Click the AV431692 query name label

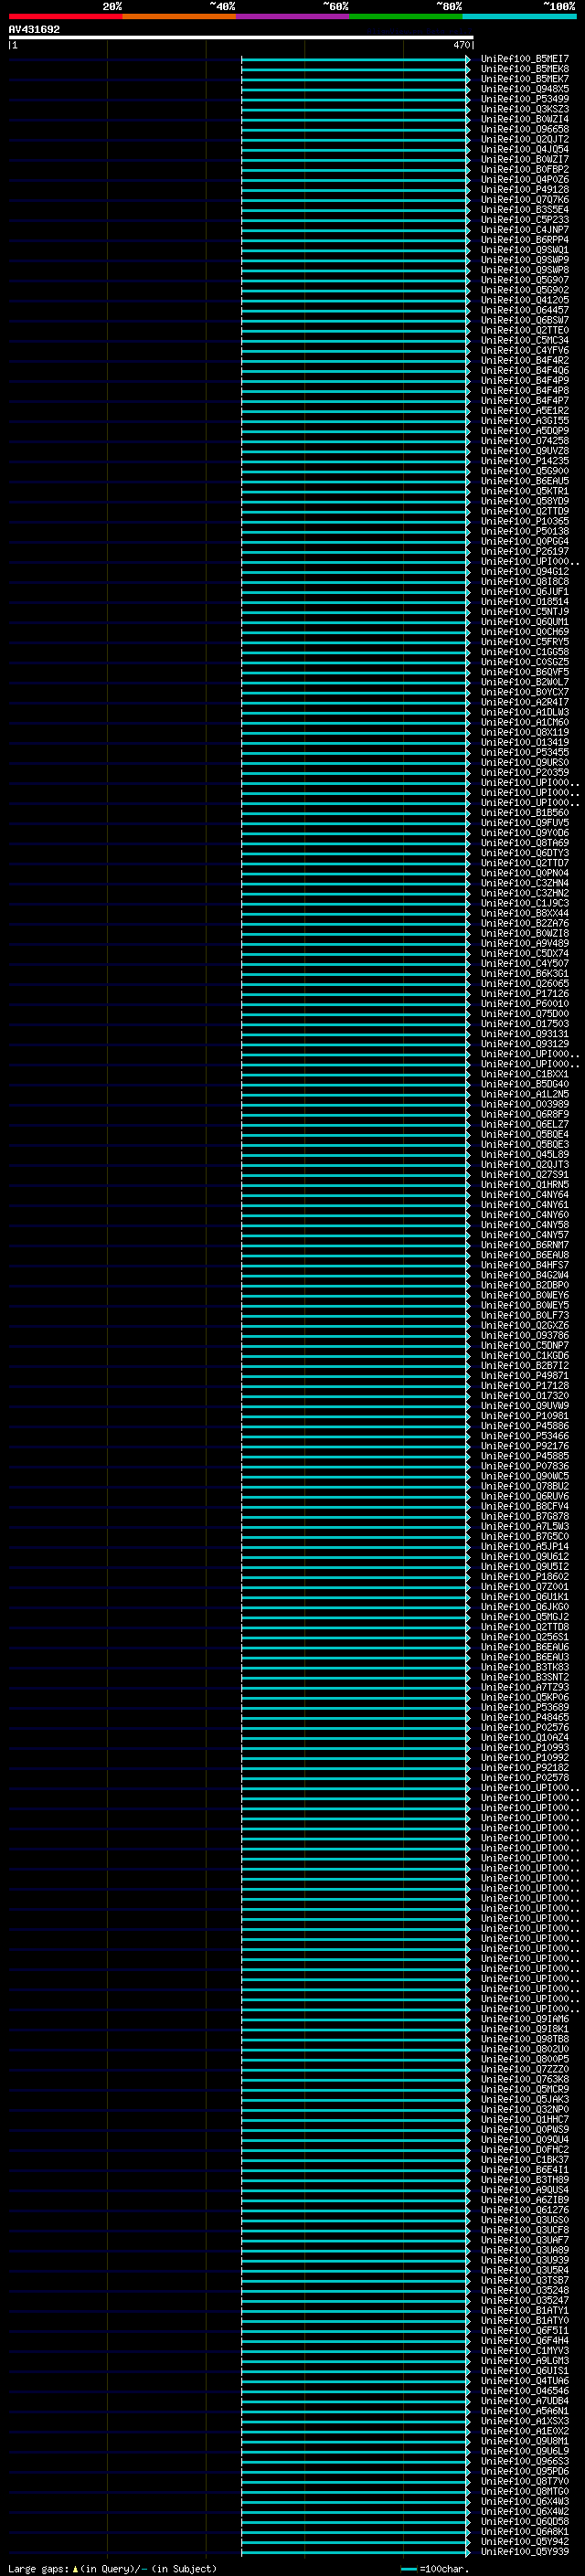(x=34, y=29)
